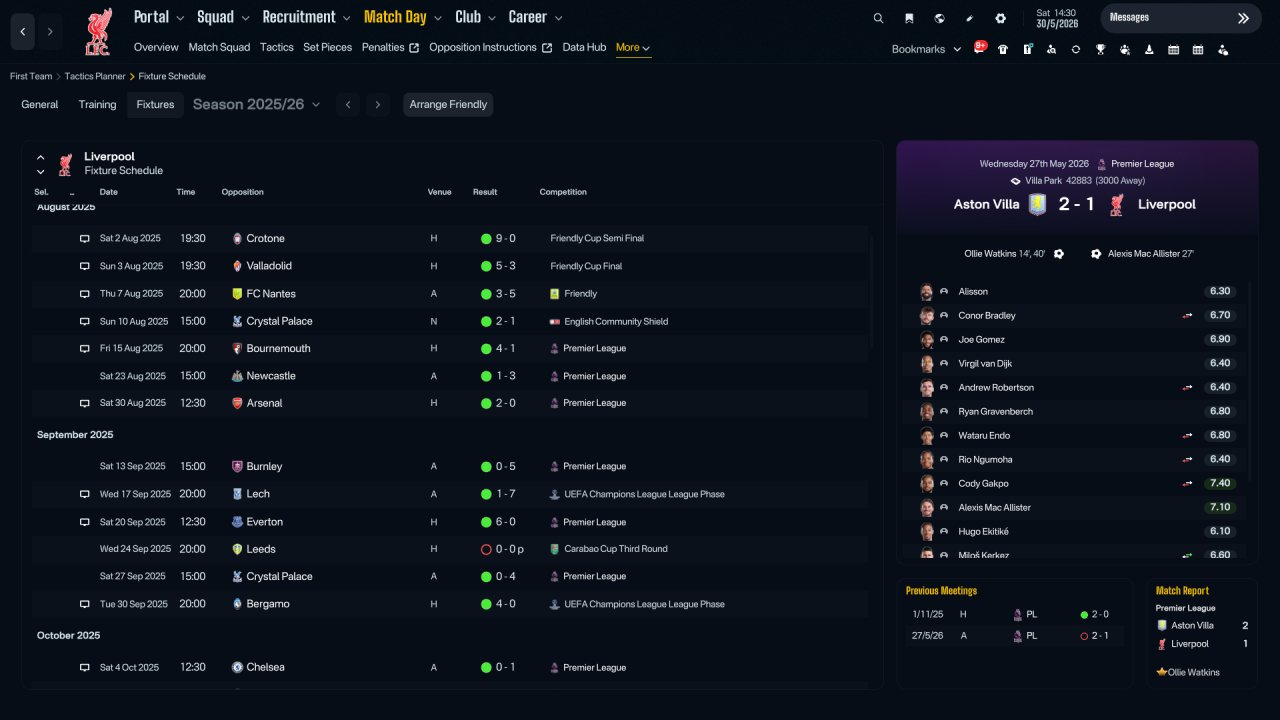Sort by the Competition column header
Viewport: 1280px width, 720px height.
coord(563,192)
